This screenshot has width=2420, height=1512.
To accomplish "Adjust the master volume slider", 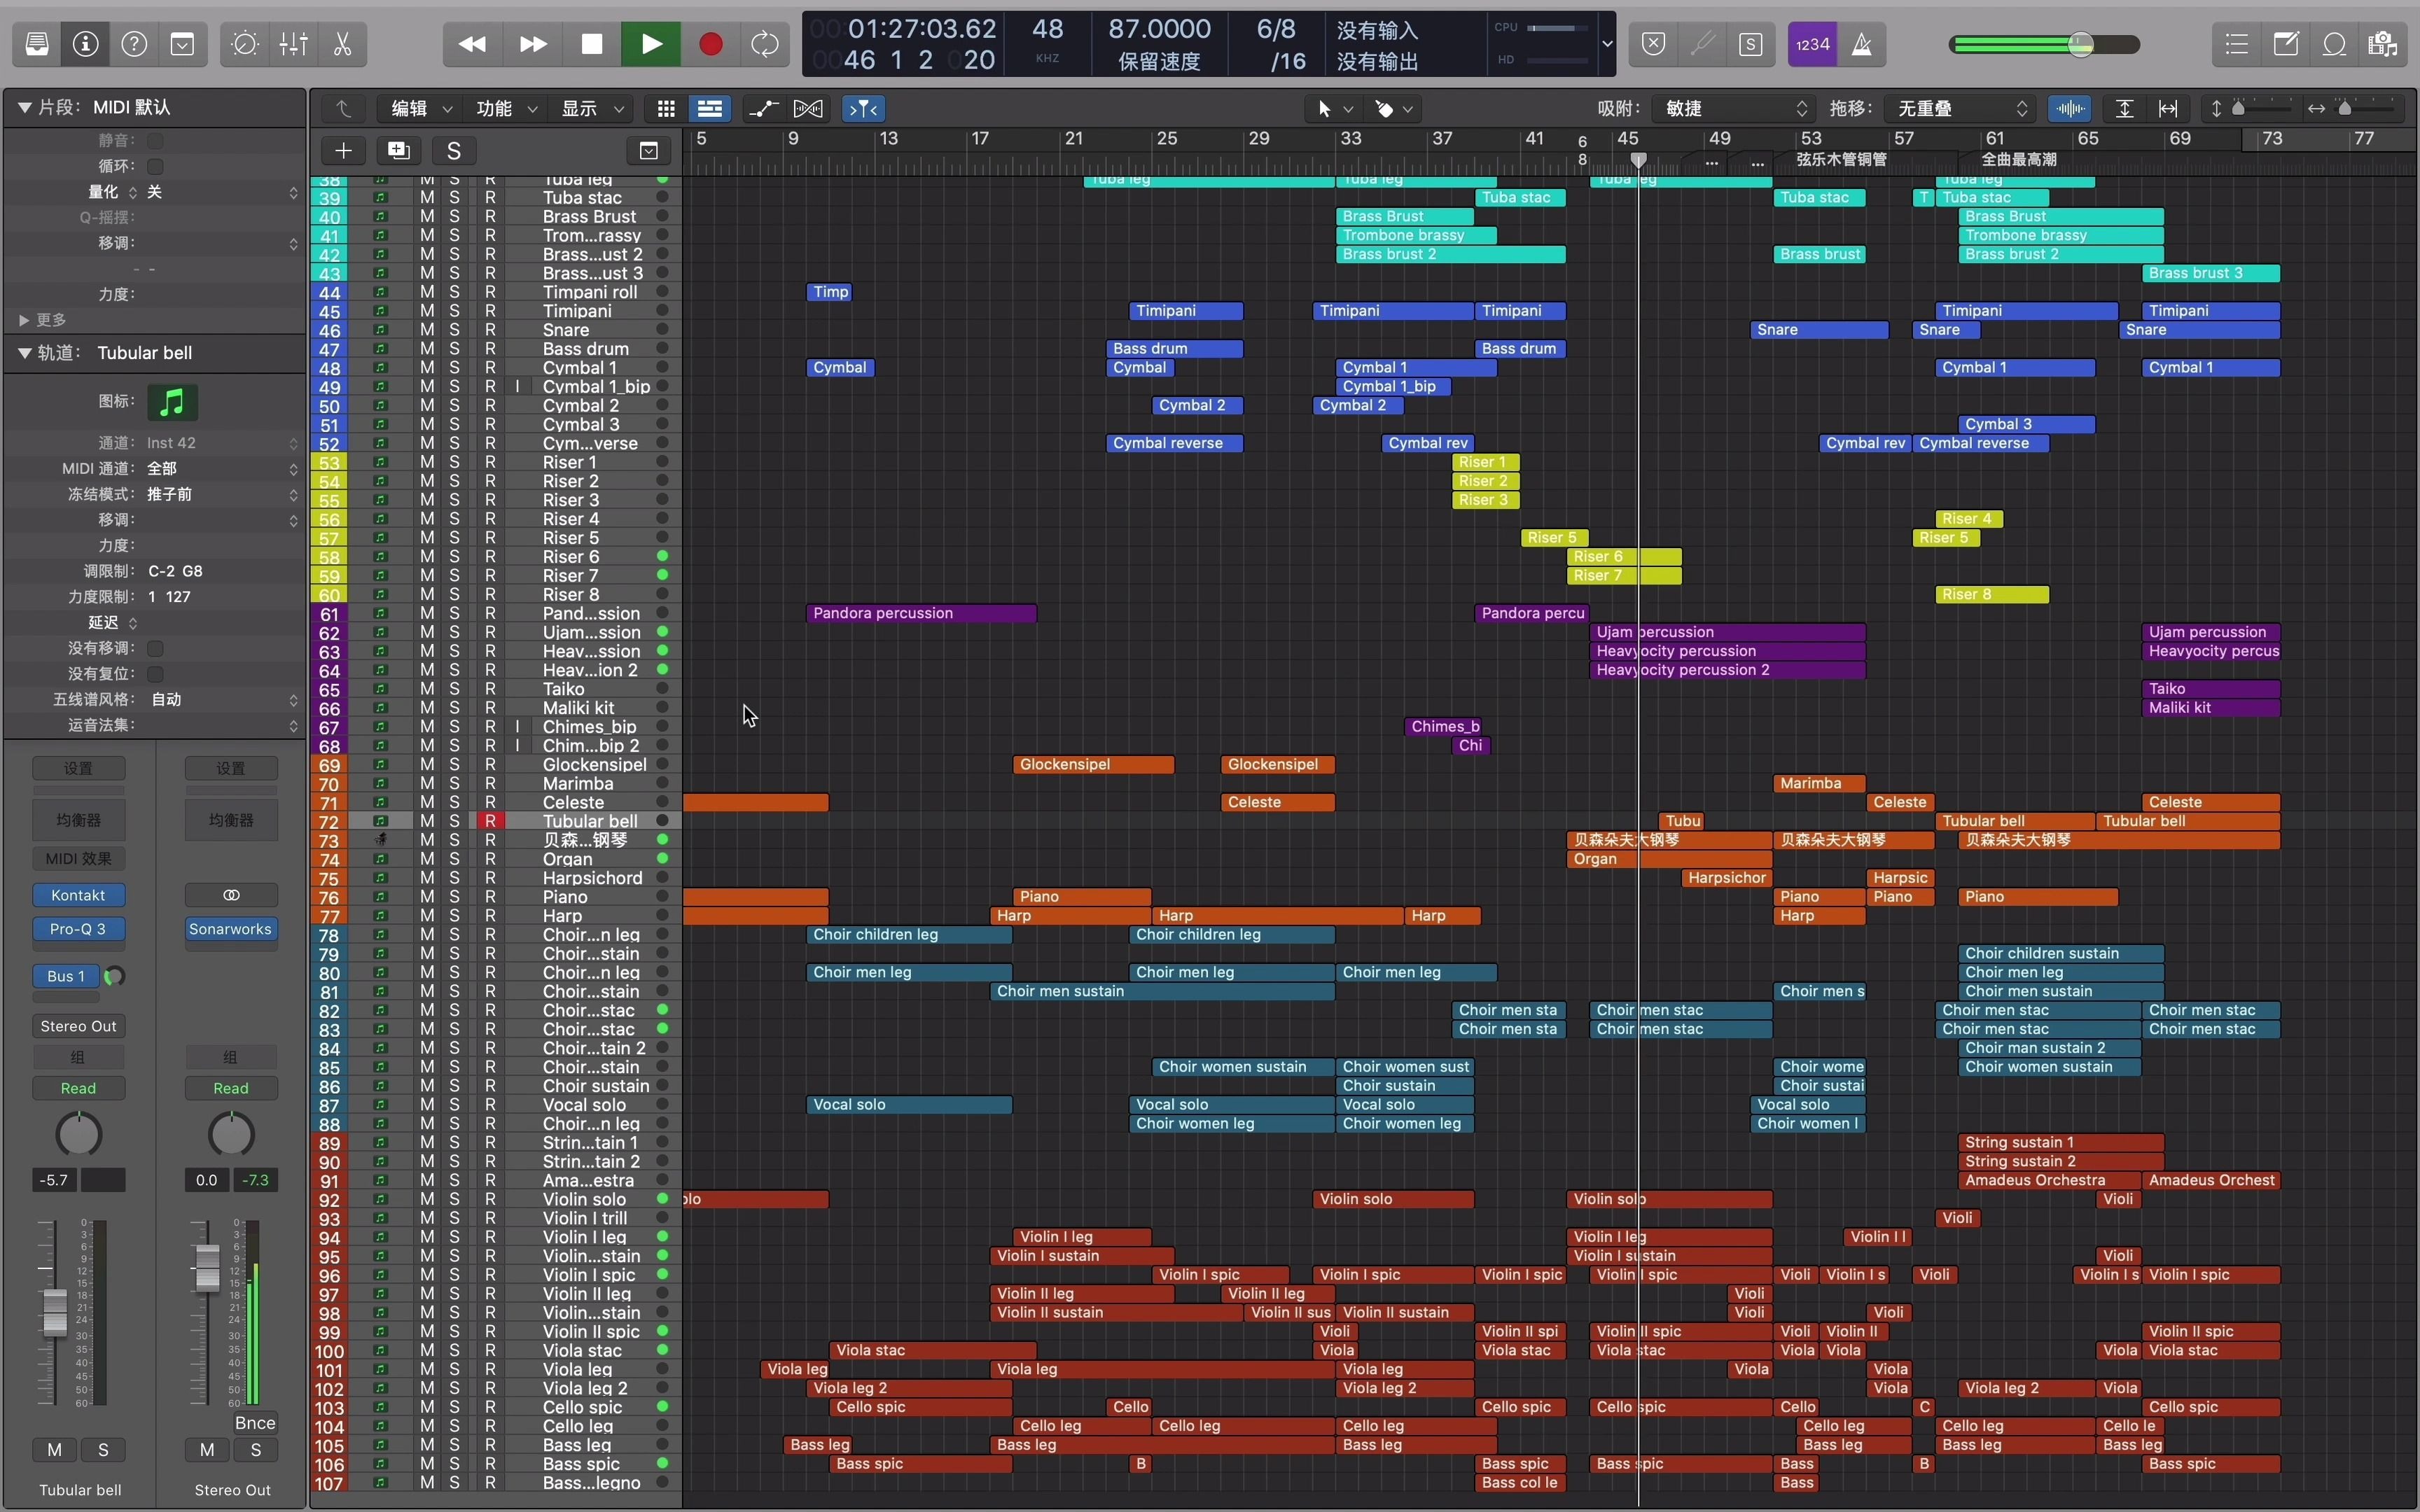I will pyautogui.click(x=2045, y=44).
